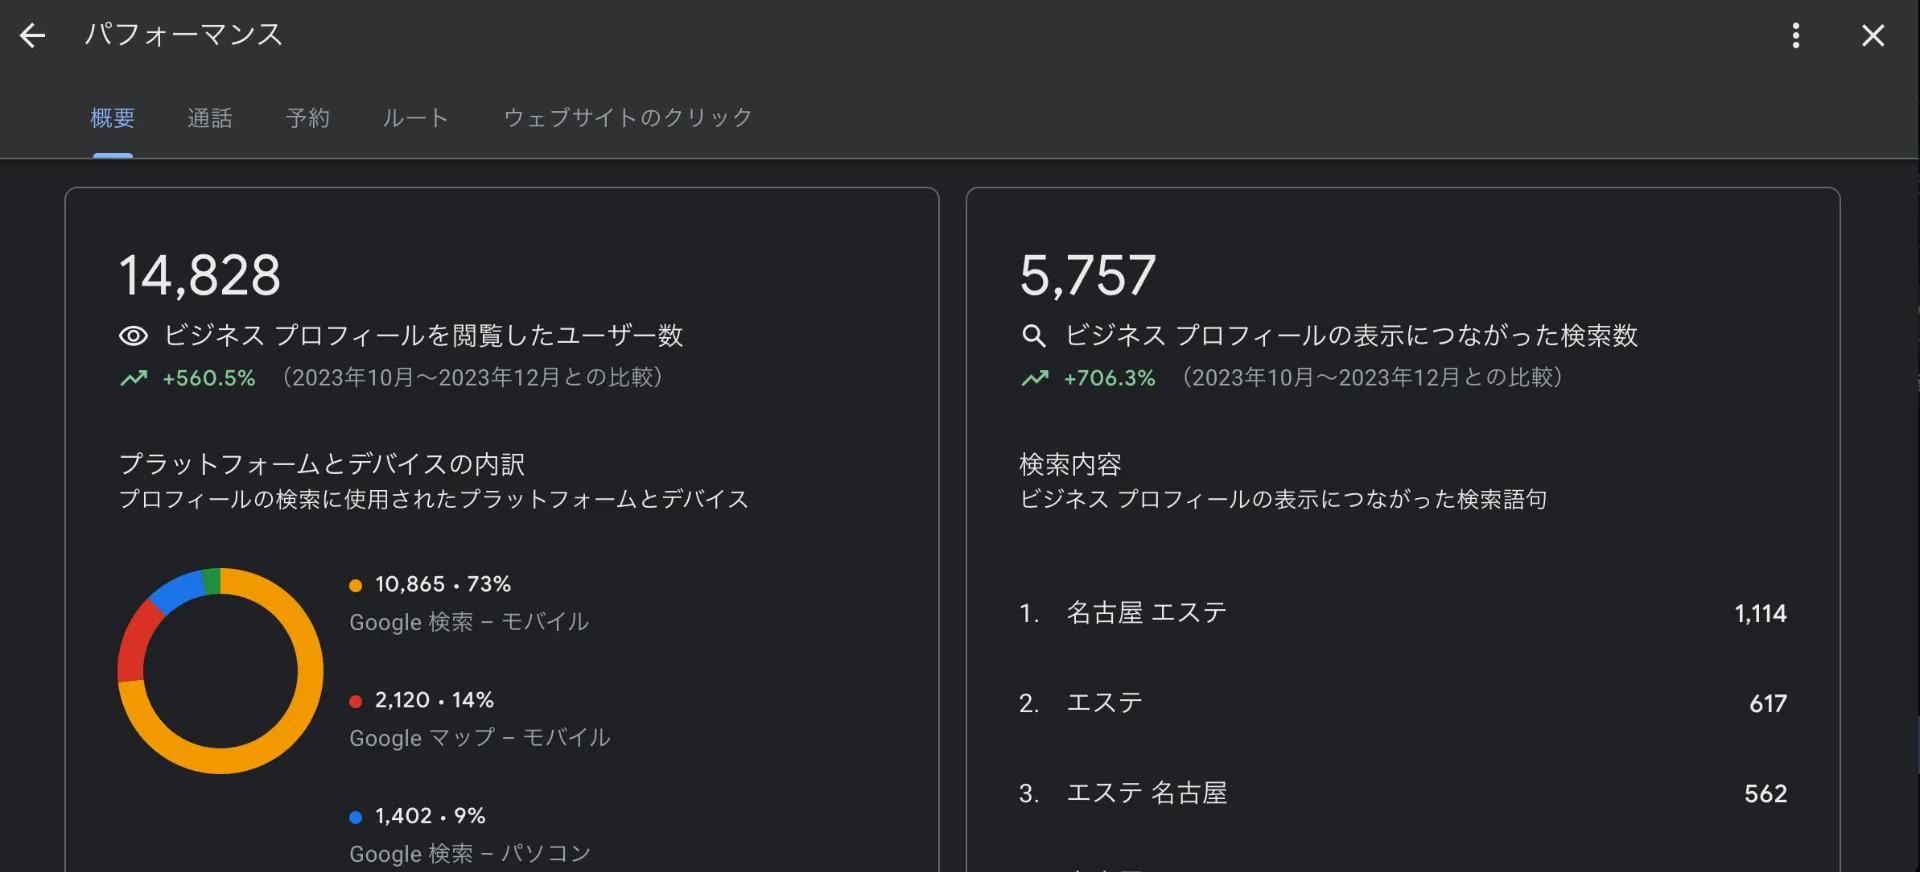Click the red Google マップ モバイル legend dot
This screenshot has height=872, width=1920.
coord(355,701)
